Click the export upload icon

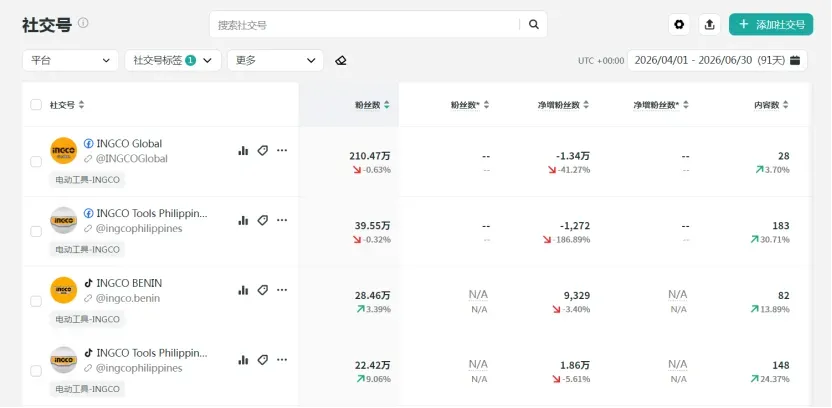click(709, 24)
